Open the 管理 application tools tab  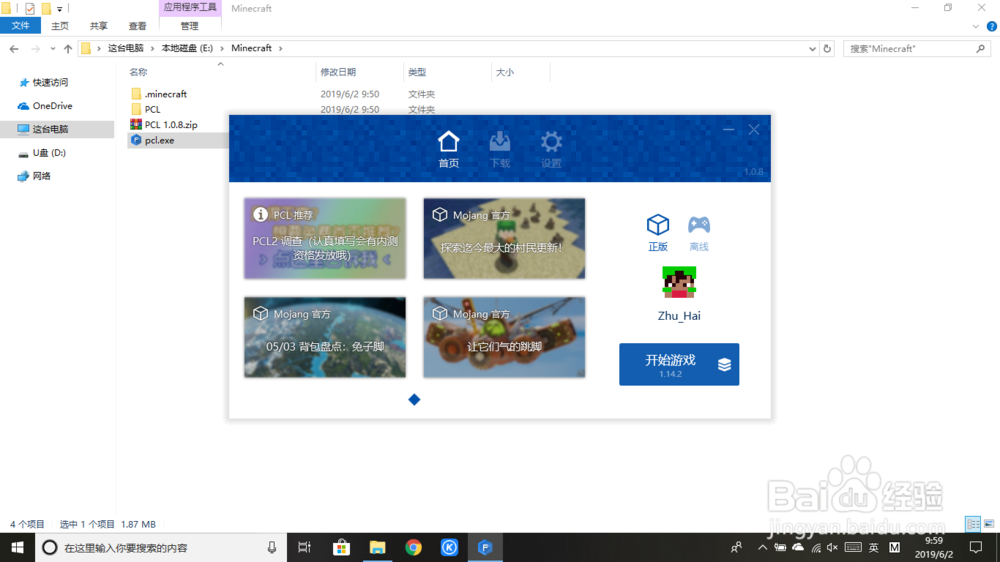tap(189, 26)
